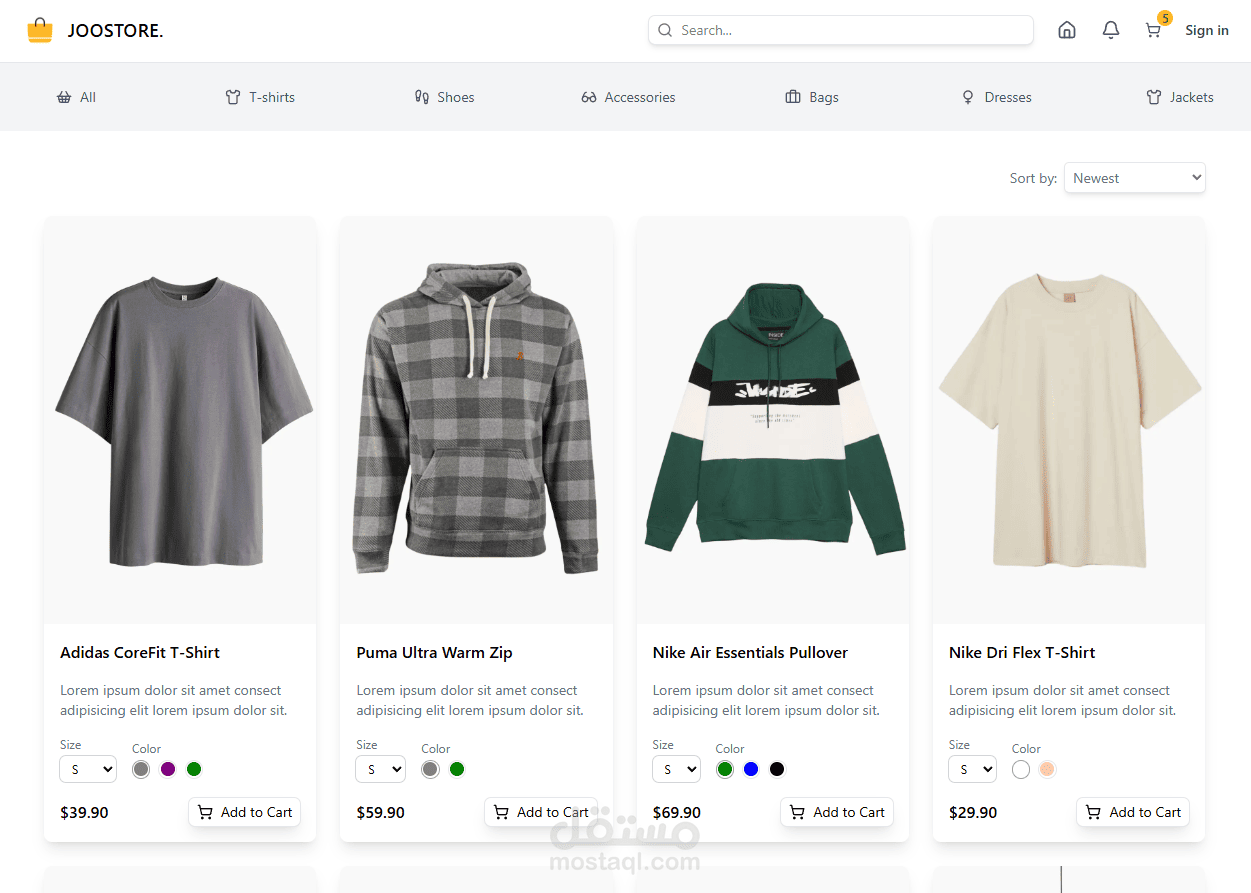Viewport: 1251px width, 893px height.
Task: Select the Accessories glasses category
Action: [x=628, y=97]
